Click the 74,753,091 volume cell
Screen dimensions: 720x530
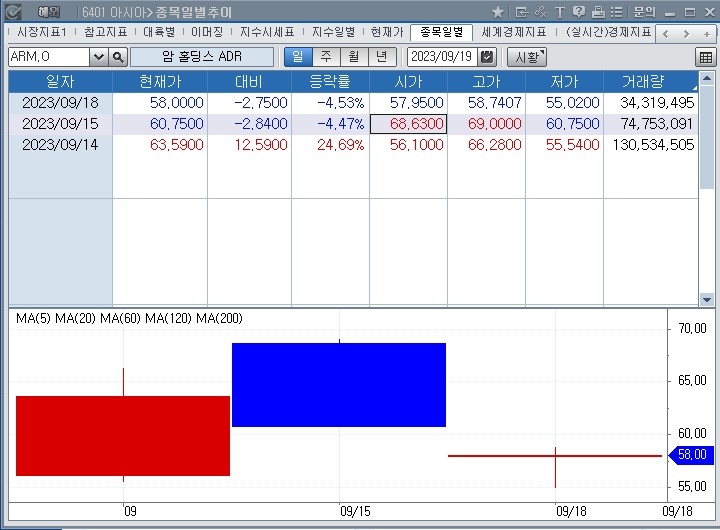click(x=651, y=124)
